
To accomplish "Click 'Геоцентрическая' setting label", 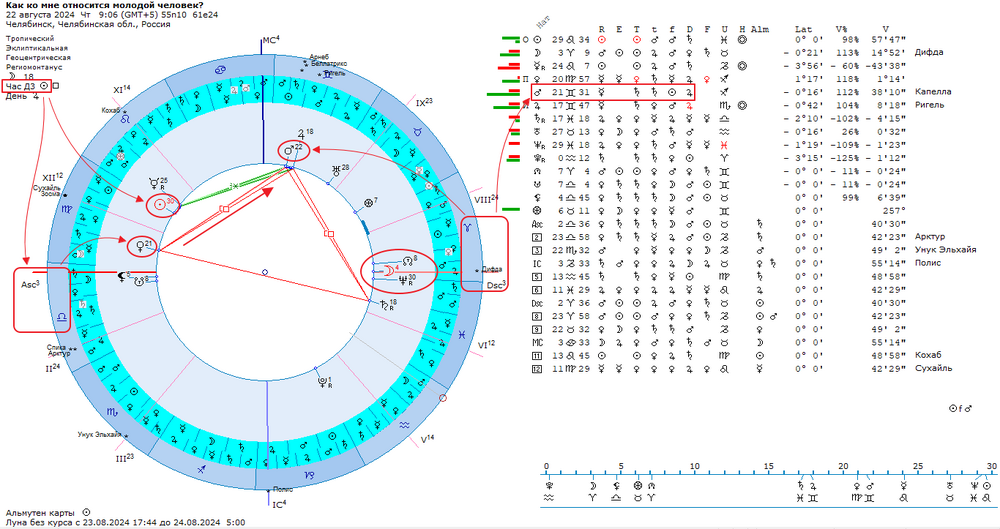I will [x=38, y=57].
